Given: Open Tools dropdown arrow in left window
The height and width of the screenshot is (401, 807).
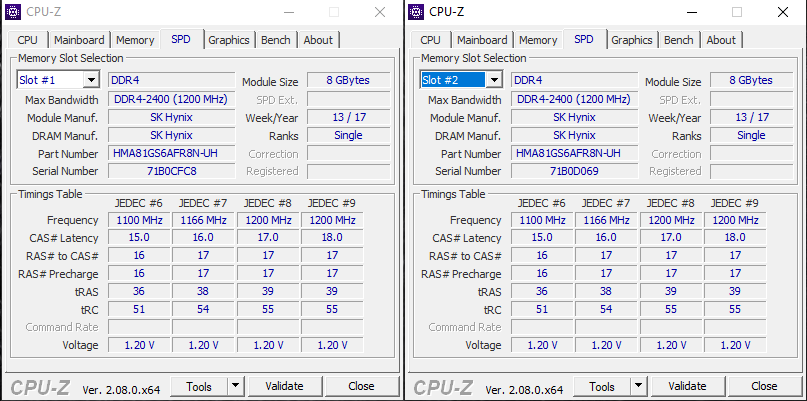Looking at the screenshot, I should point(236,386).
